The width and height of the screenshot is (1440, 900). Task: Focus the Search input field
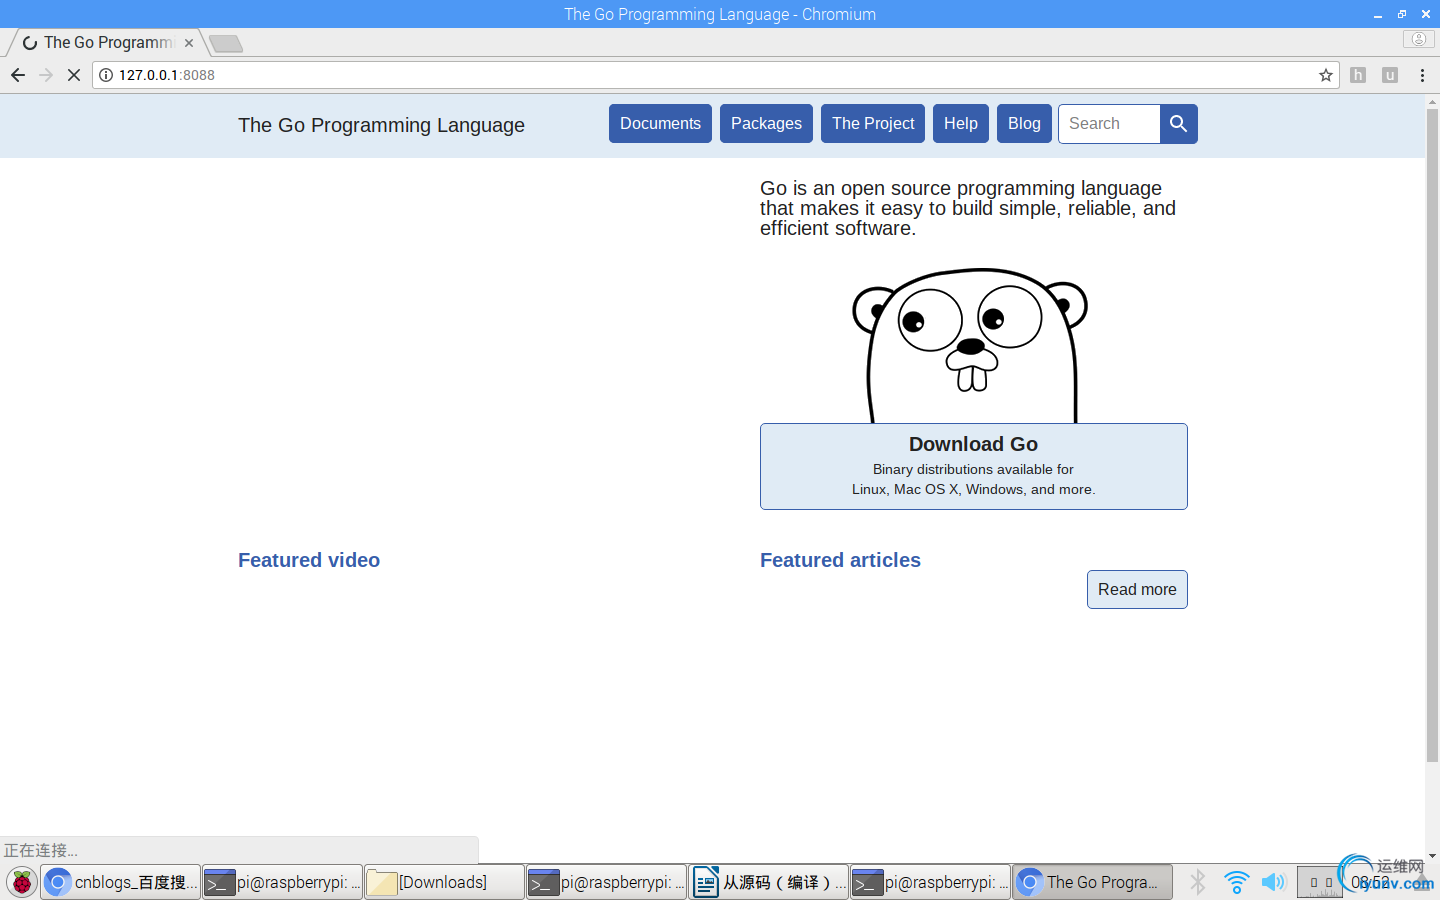pyautogui.click(x=1109, y=124)
